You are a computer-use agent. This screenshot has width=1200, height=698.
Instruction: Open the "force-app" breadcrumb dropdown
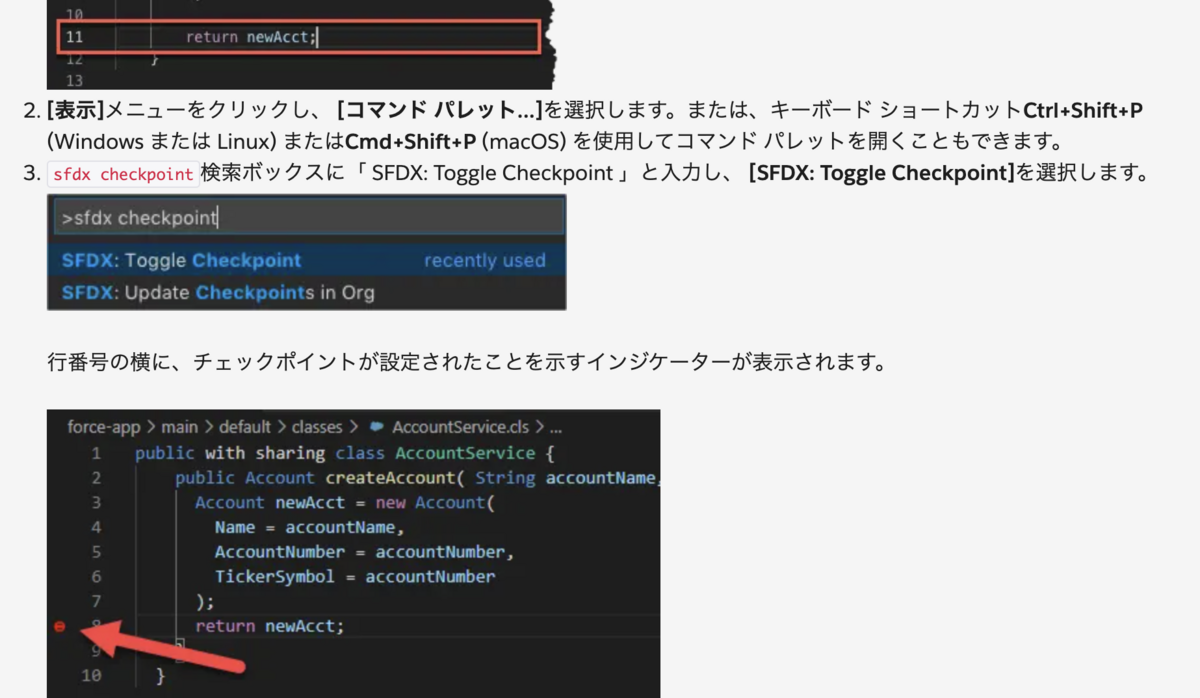point(103,427)
